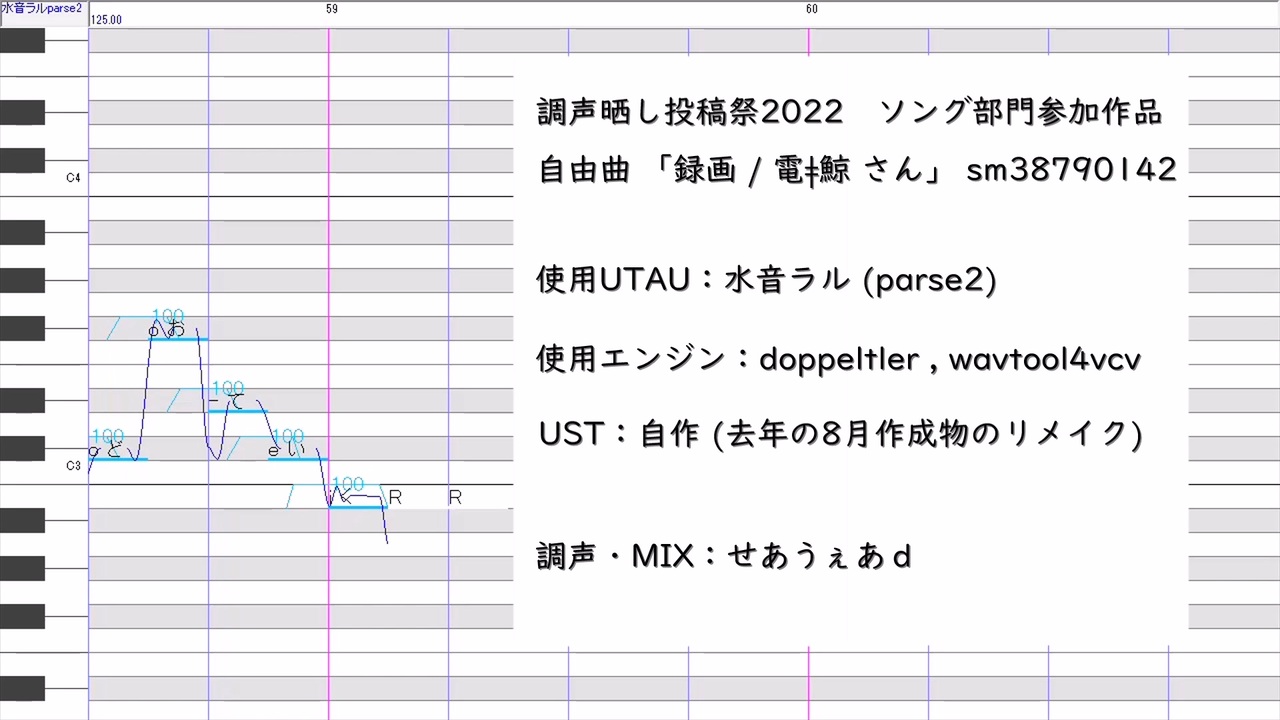Image resolution: width=1280 pixels, height=720 pixels.
Task: Play the bottommost black piano key
Action: point(22,688)
